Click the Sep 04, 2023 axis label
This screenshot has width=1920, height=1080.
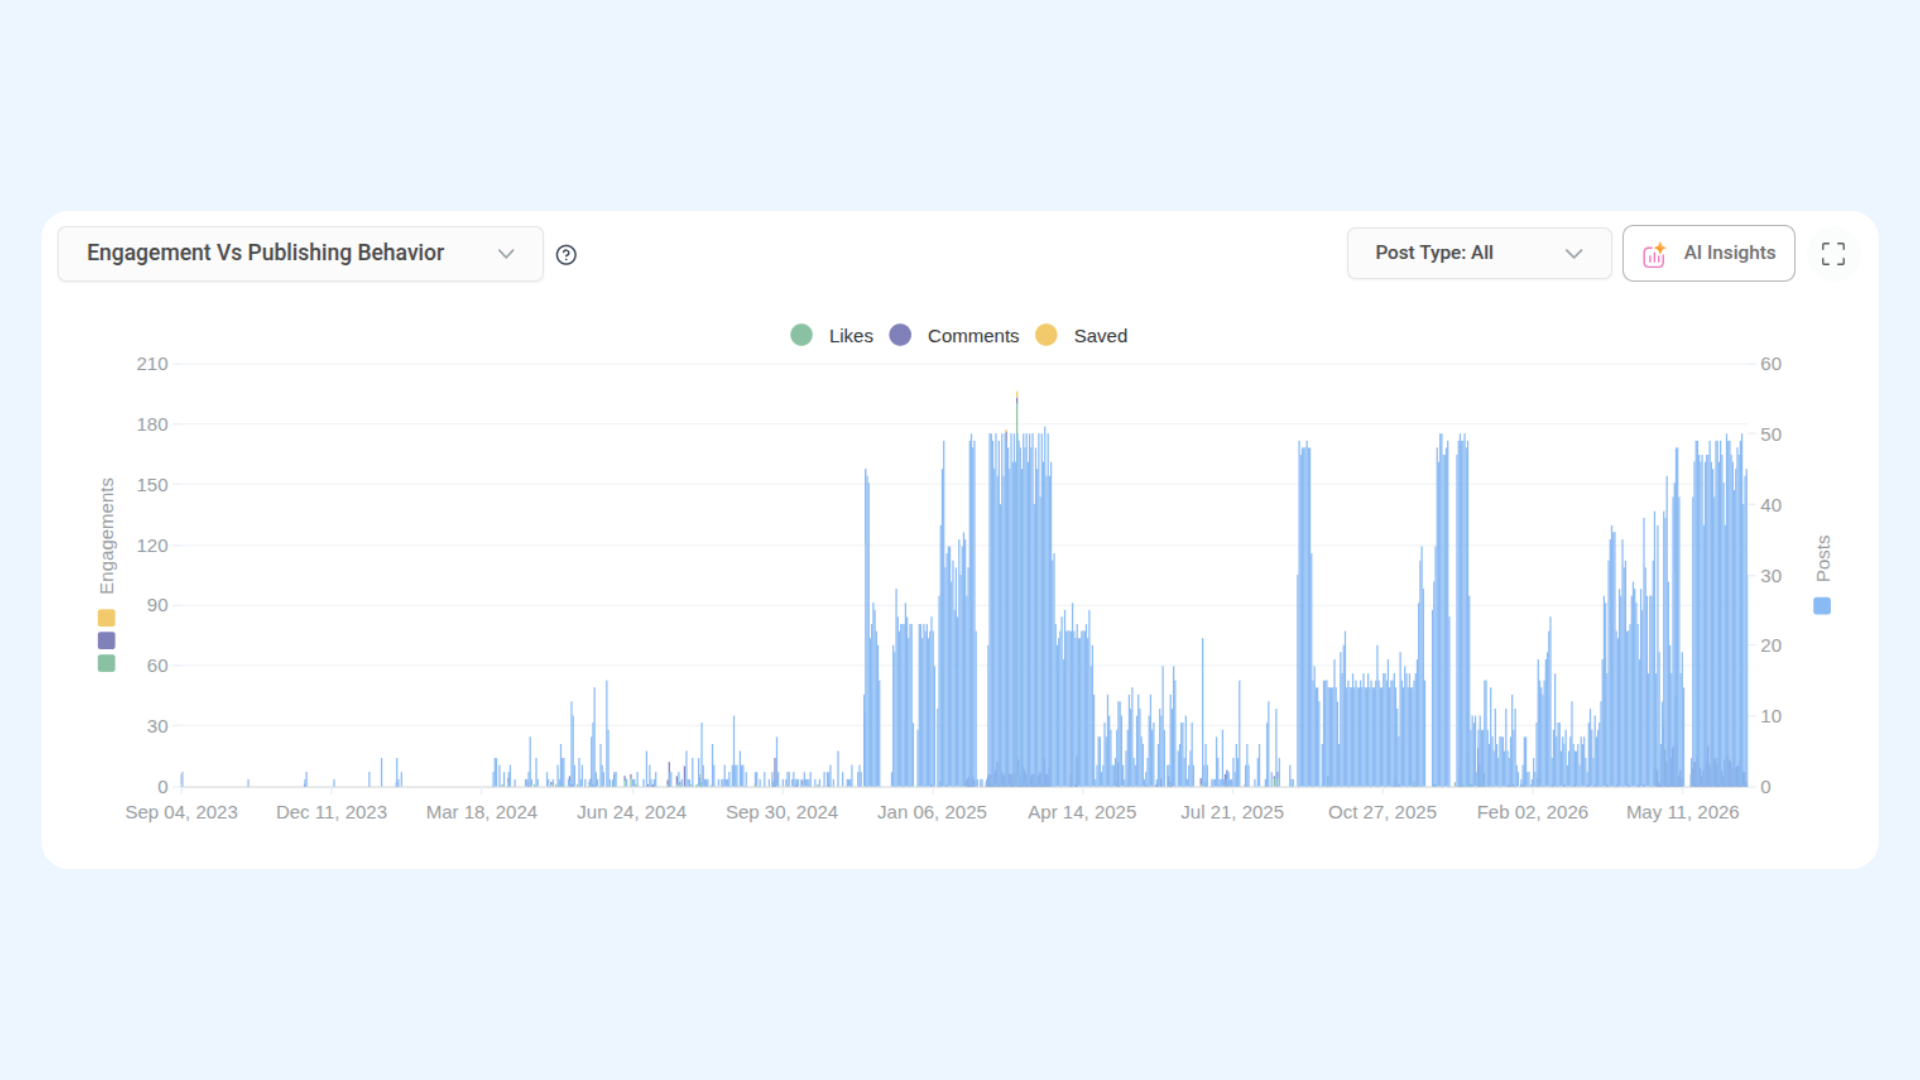(181, 813)
